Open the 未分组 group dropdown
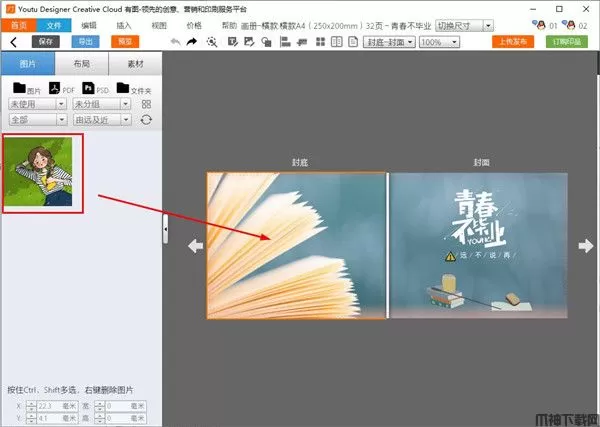Screen dimensions: 600x427 (101, 104)
